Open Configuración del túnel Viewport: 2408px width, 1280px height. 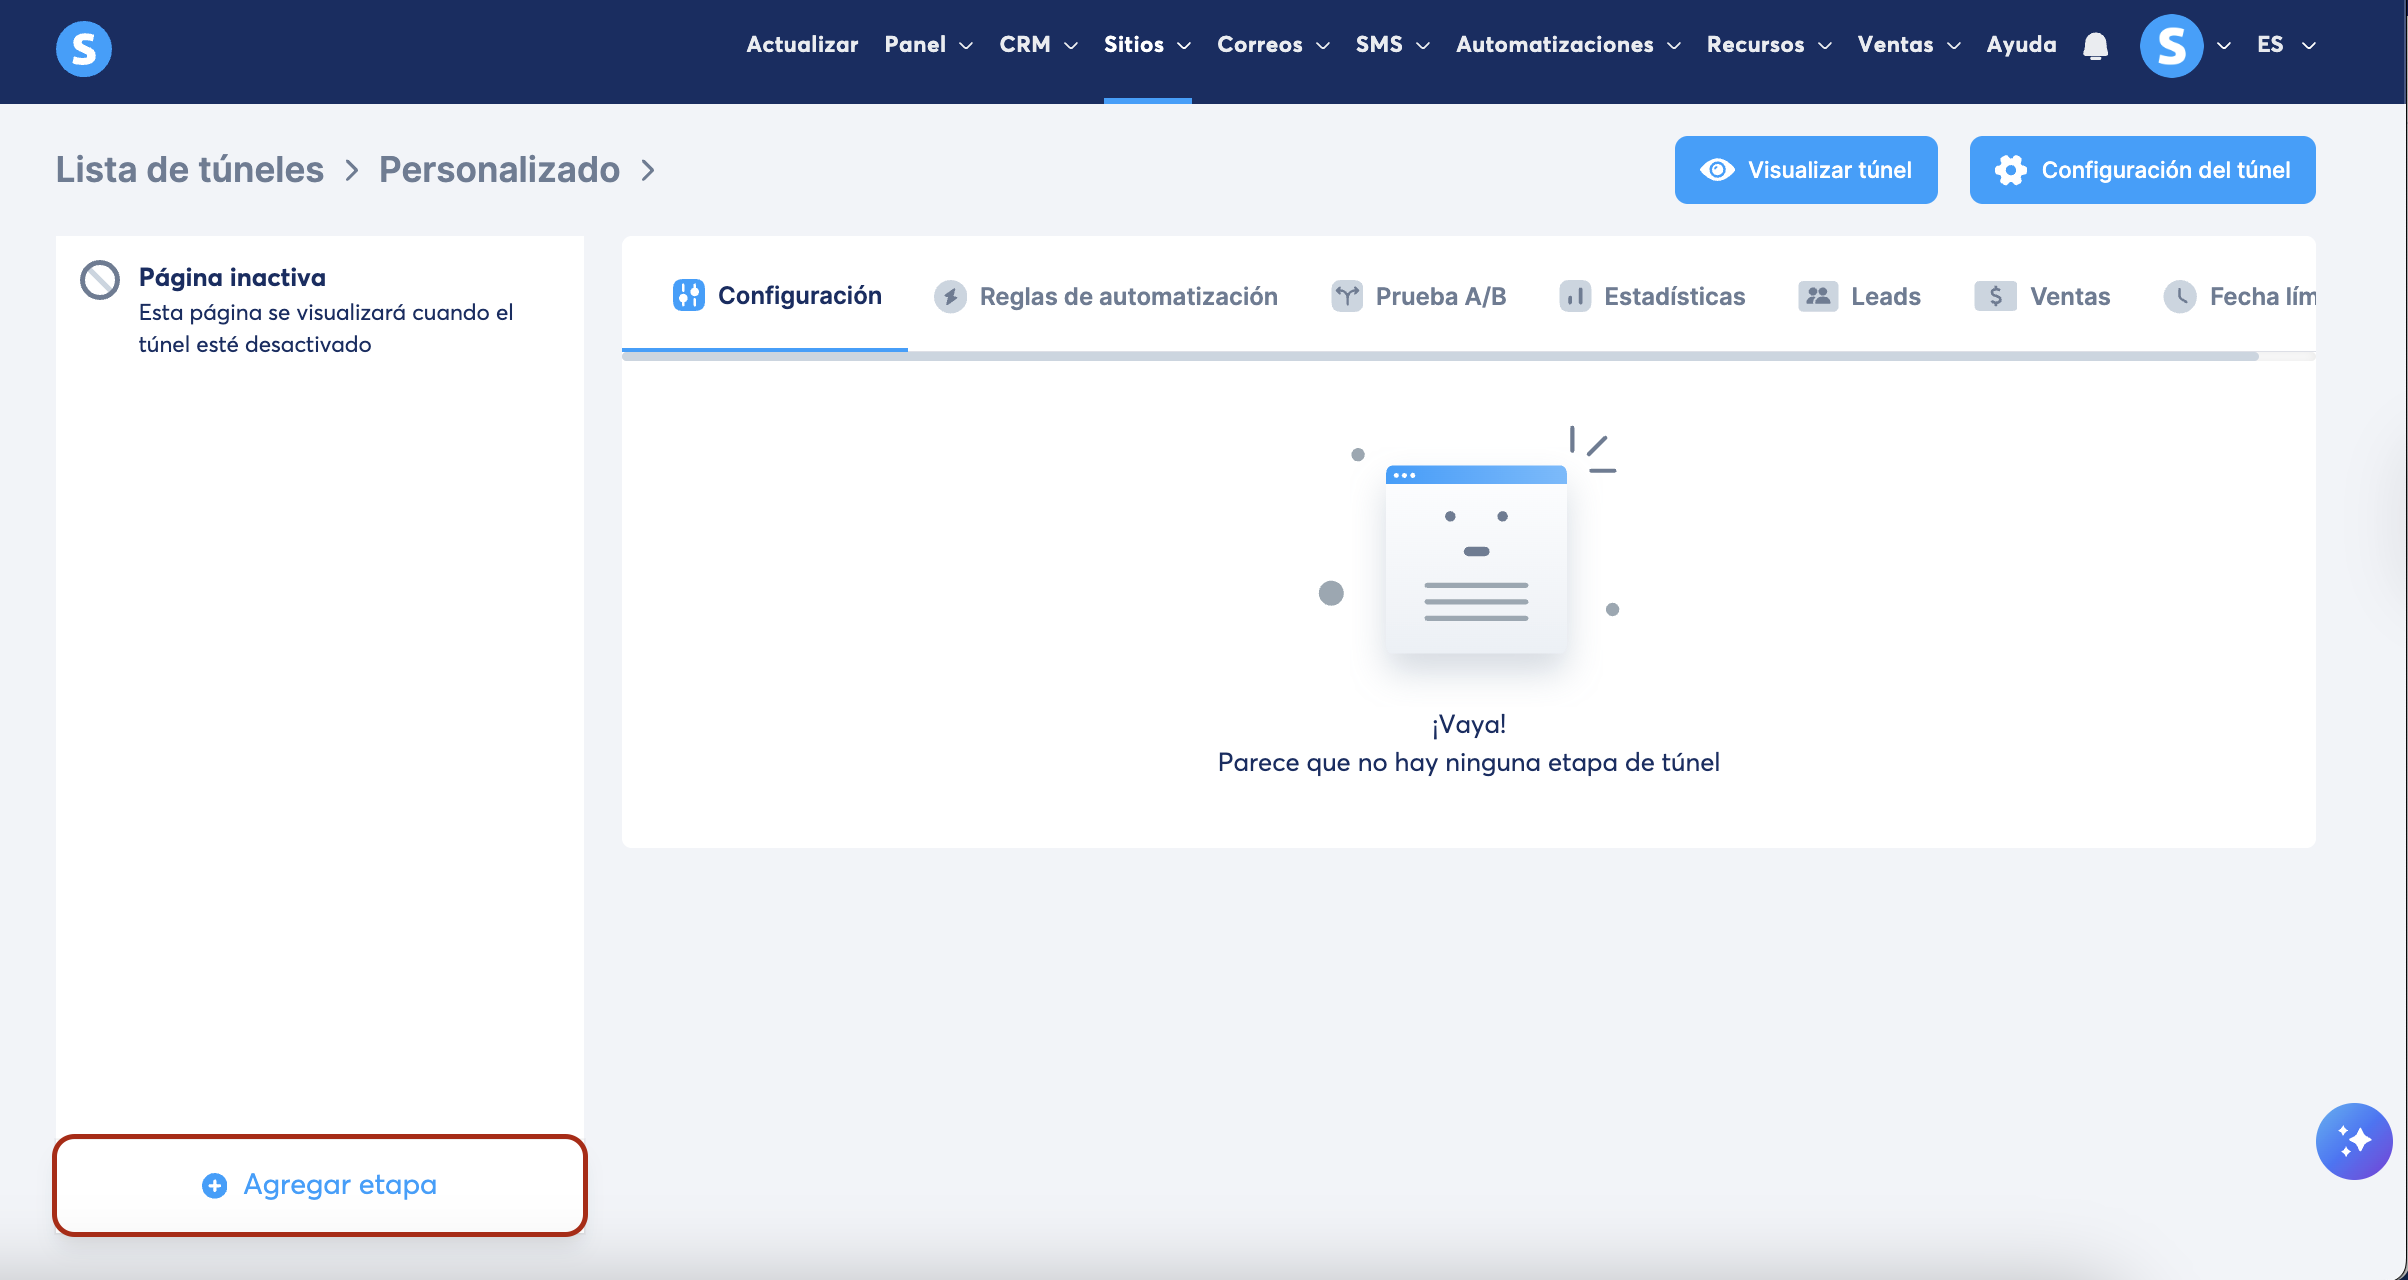tap(2141, 170)
